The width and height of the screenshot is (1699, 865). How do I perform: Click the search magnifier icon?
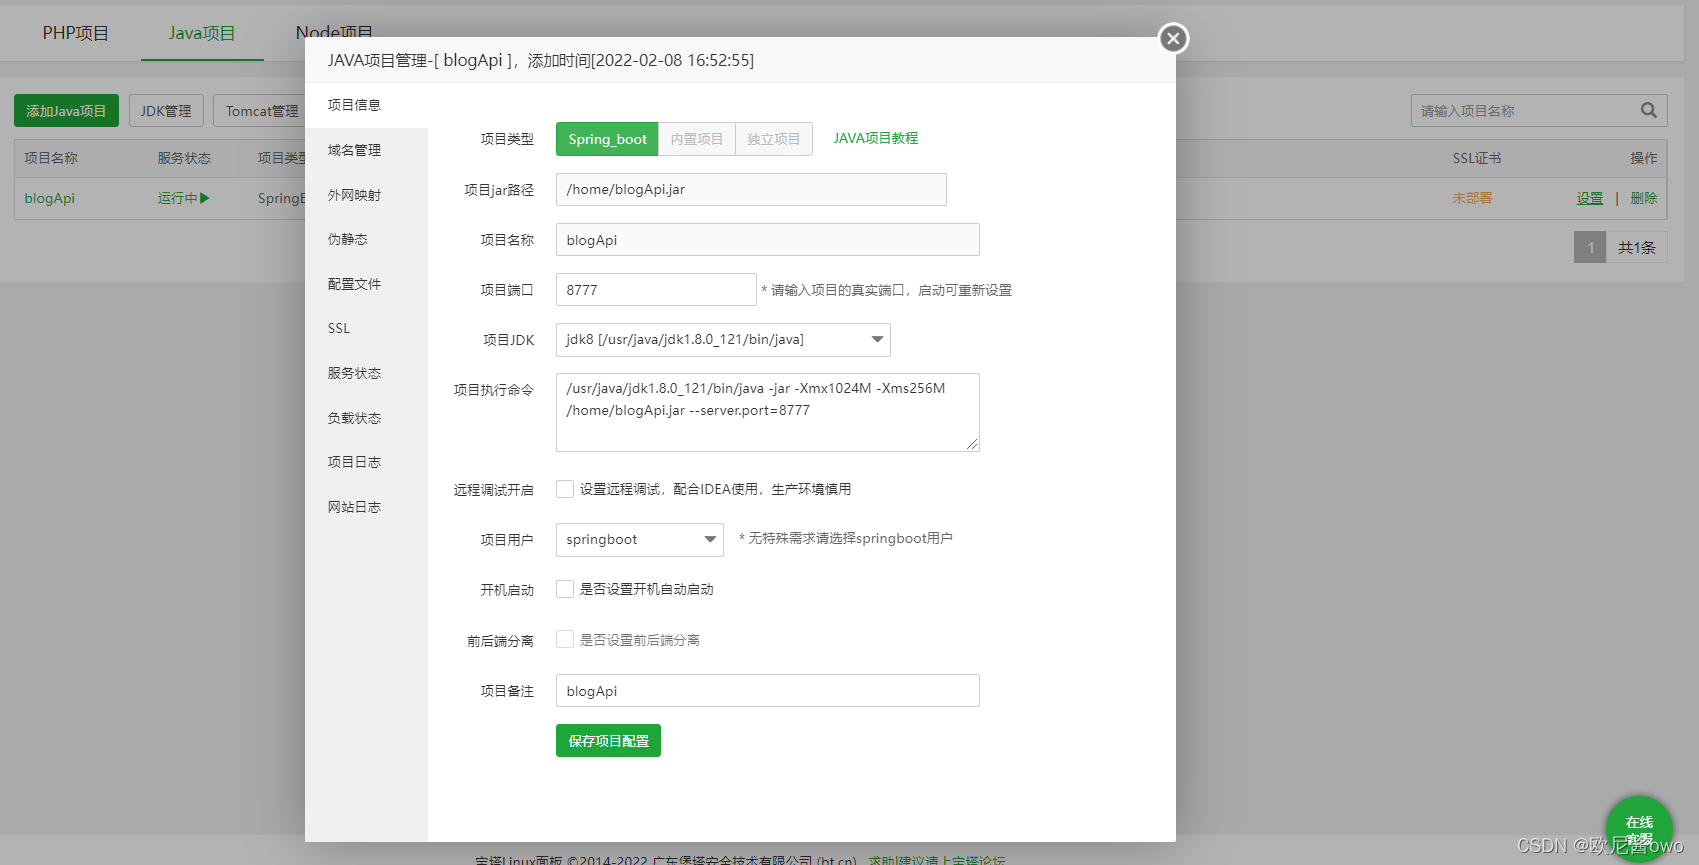1648,110
